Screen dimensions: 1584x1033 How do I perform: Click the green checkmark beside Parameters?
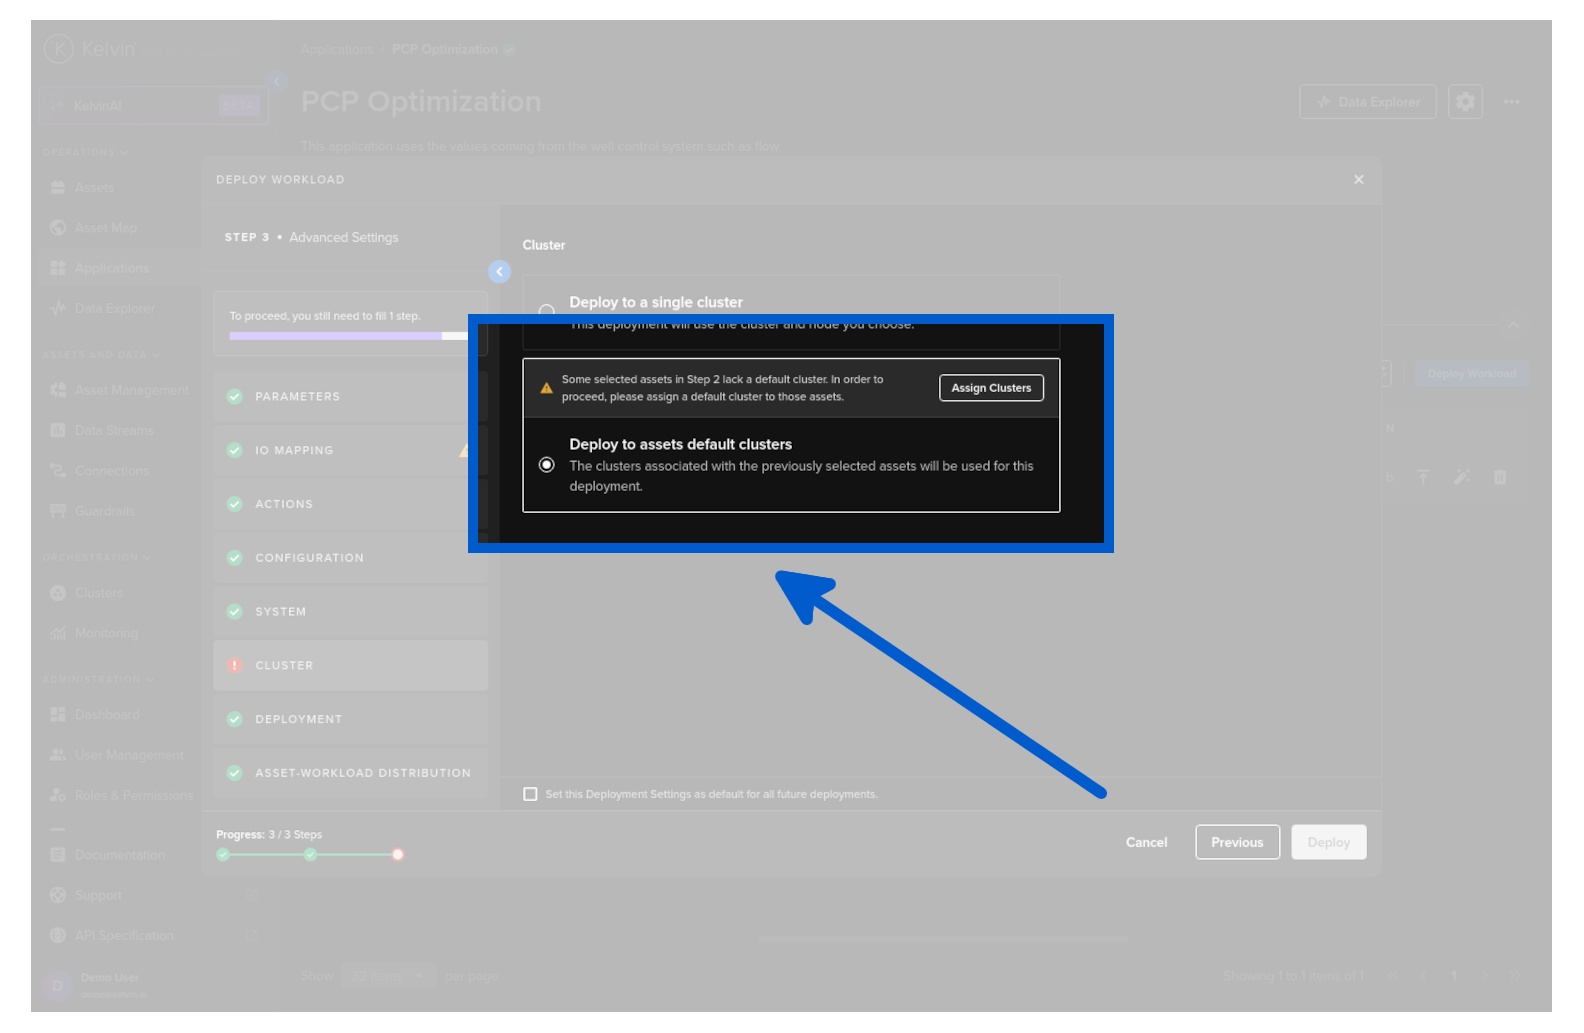coord(235,397)
